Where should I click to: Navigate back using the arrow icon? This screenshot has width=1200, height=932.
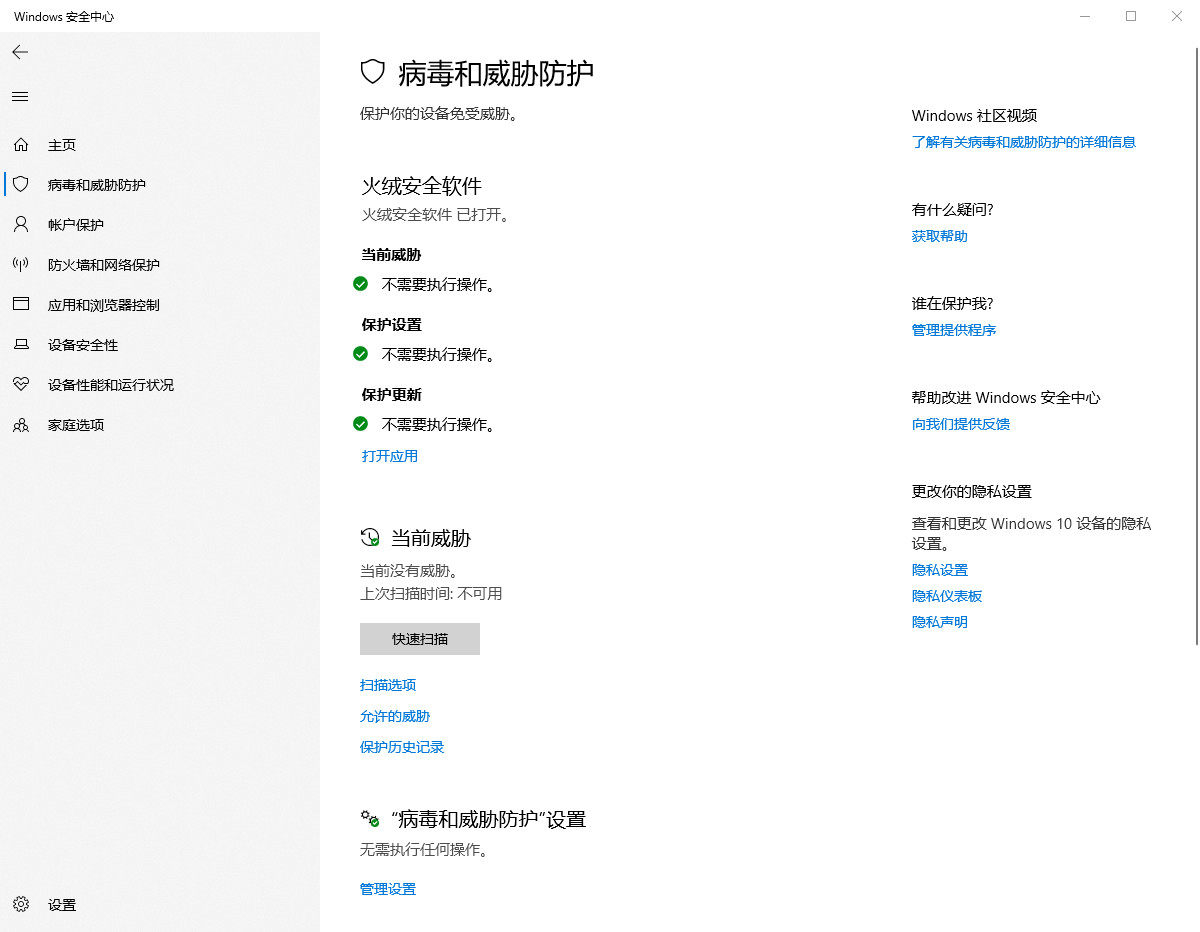[x=20, y=51]
